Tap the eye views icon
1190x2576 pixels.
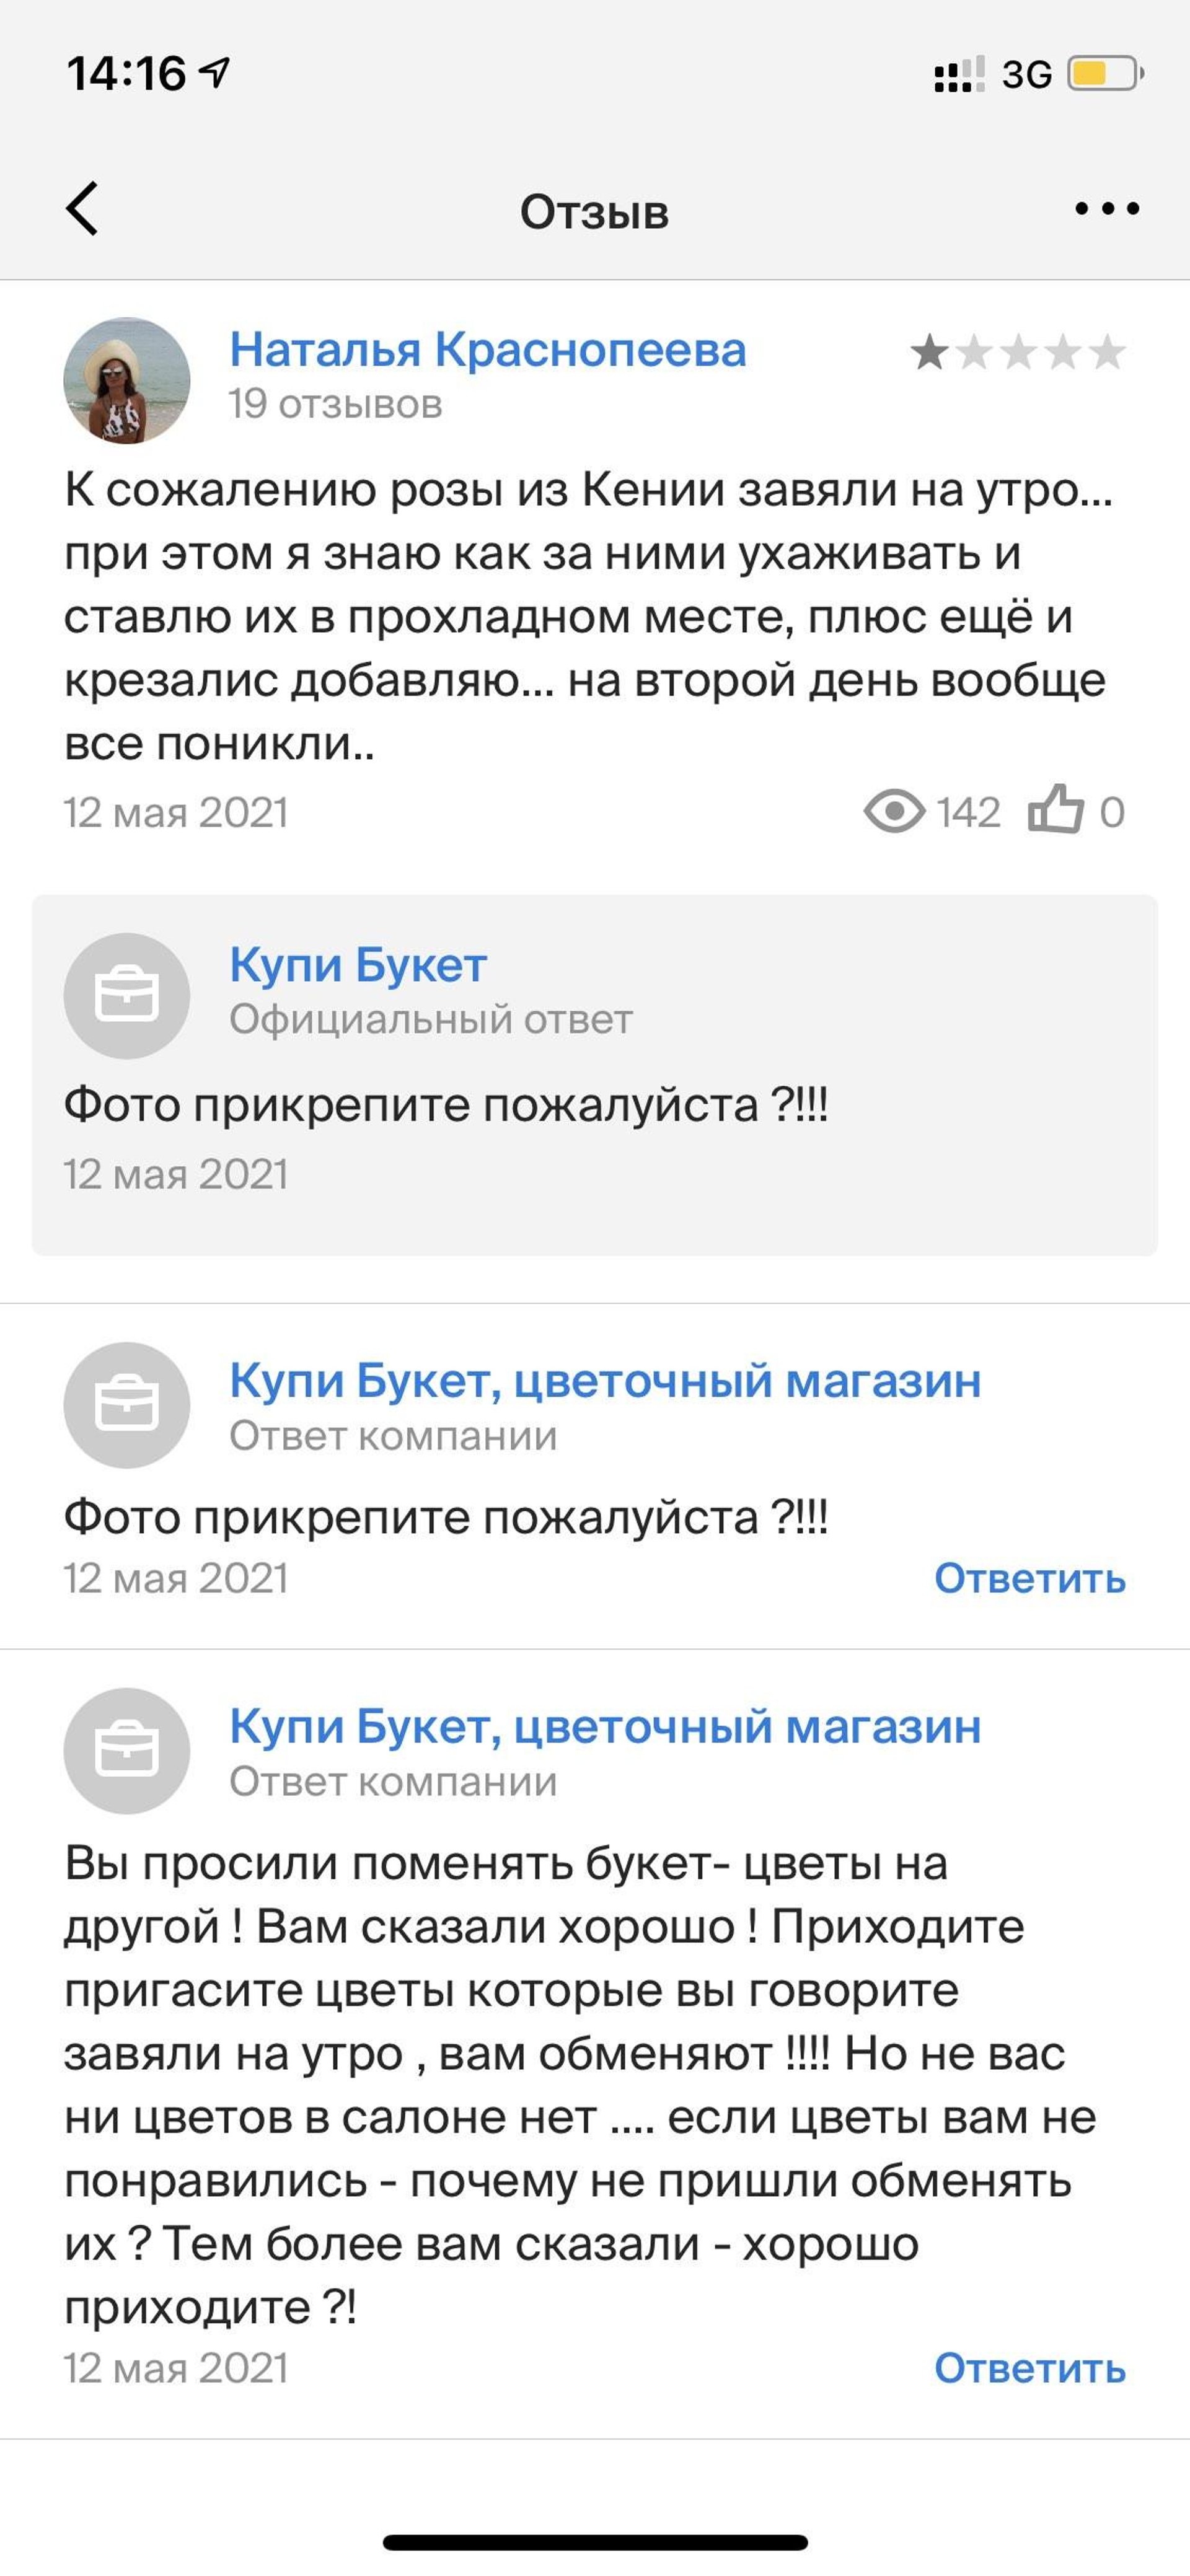pyautogui.click(x=894, y=811)
